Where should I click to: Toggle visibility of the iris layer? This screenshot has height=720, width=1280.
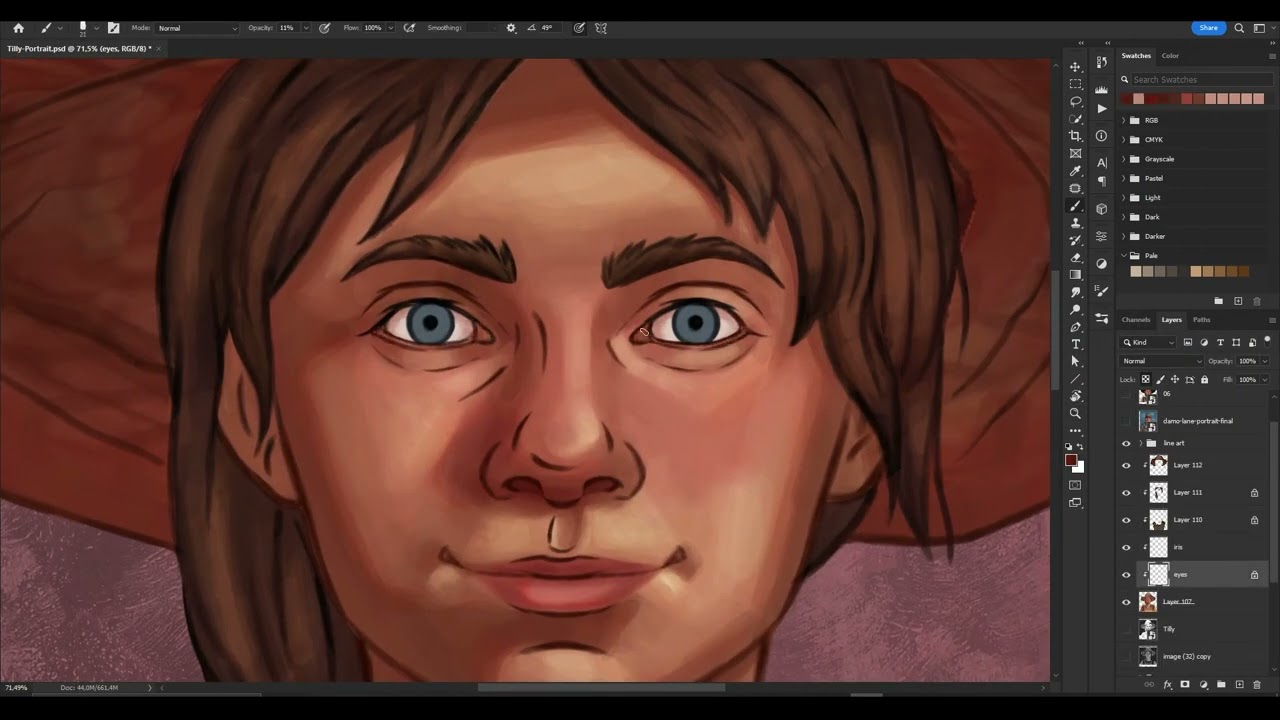coord(1126,547)
